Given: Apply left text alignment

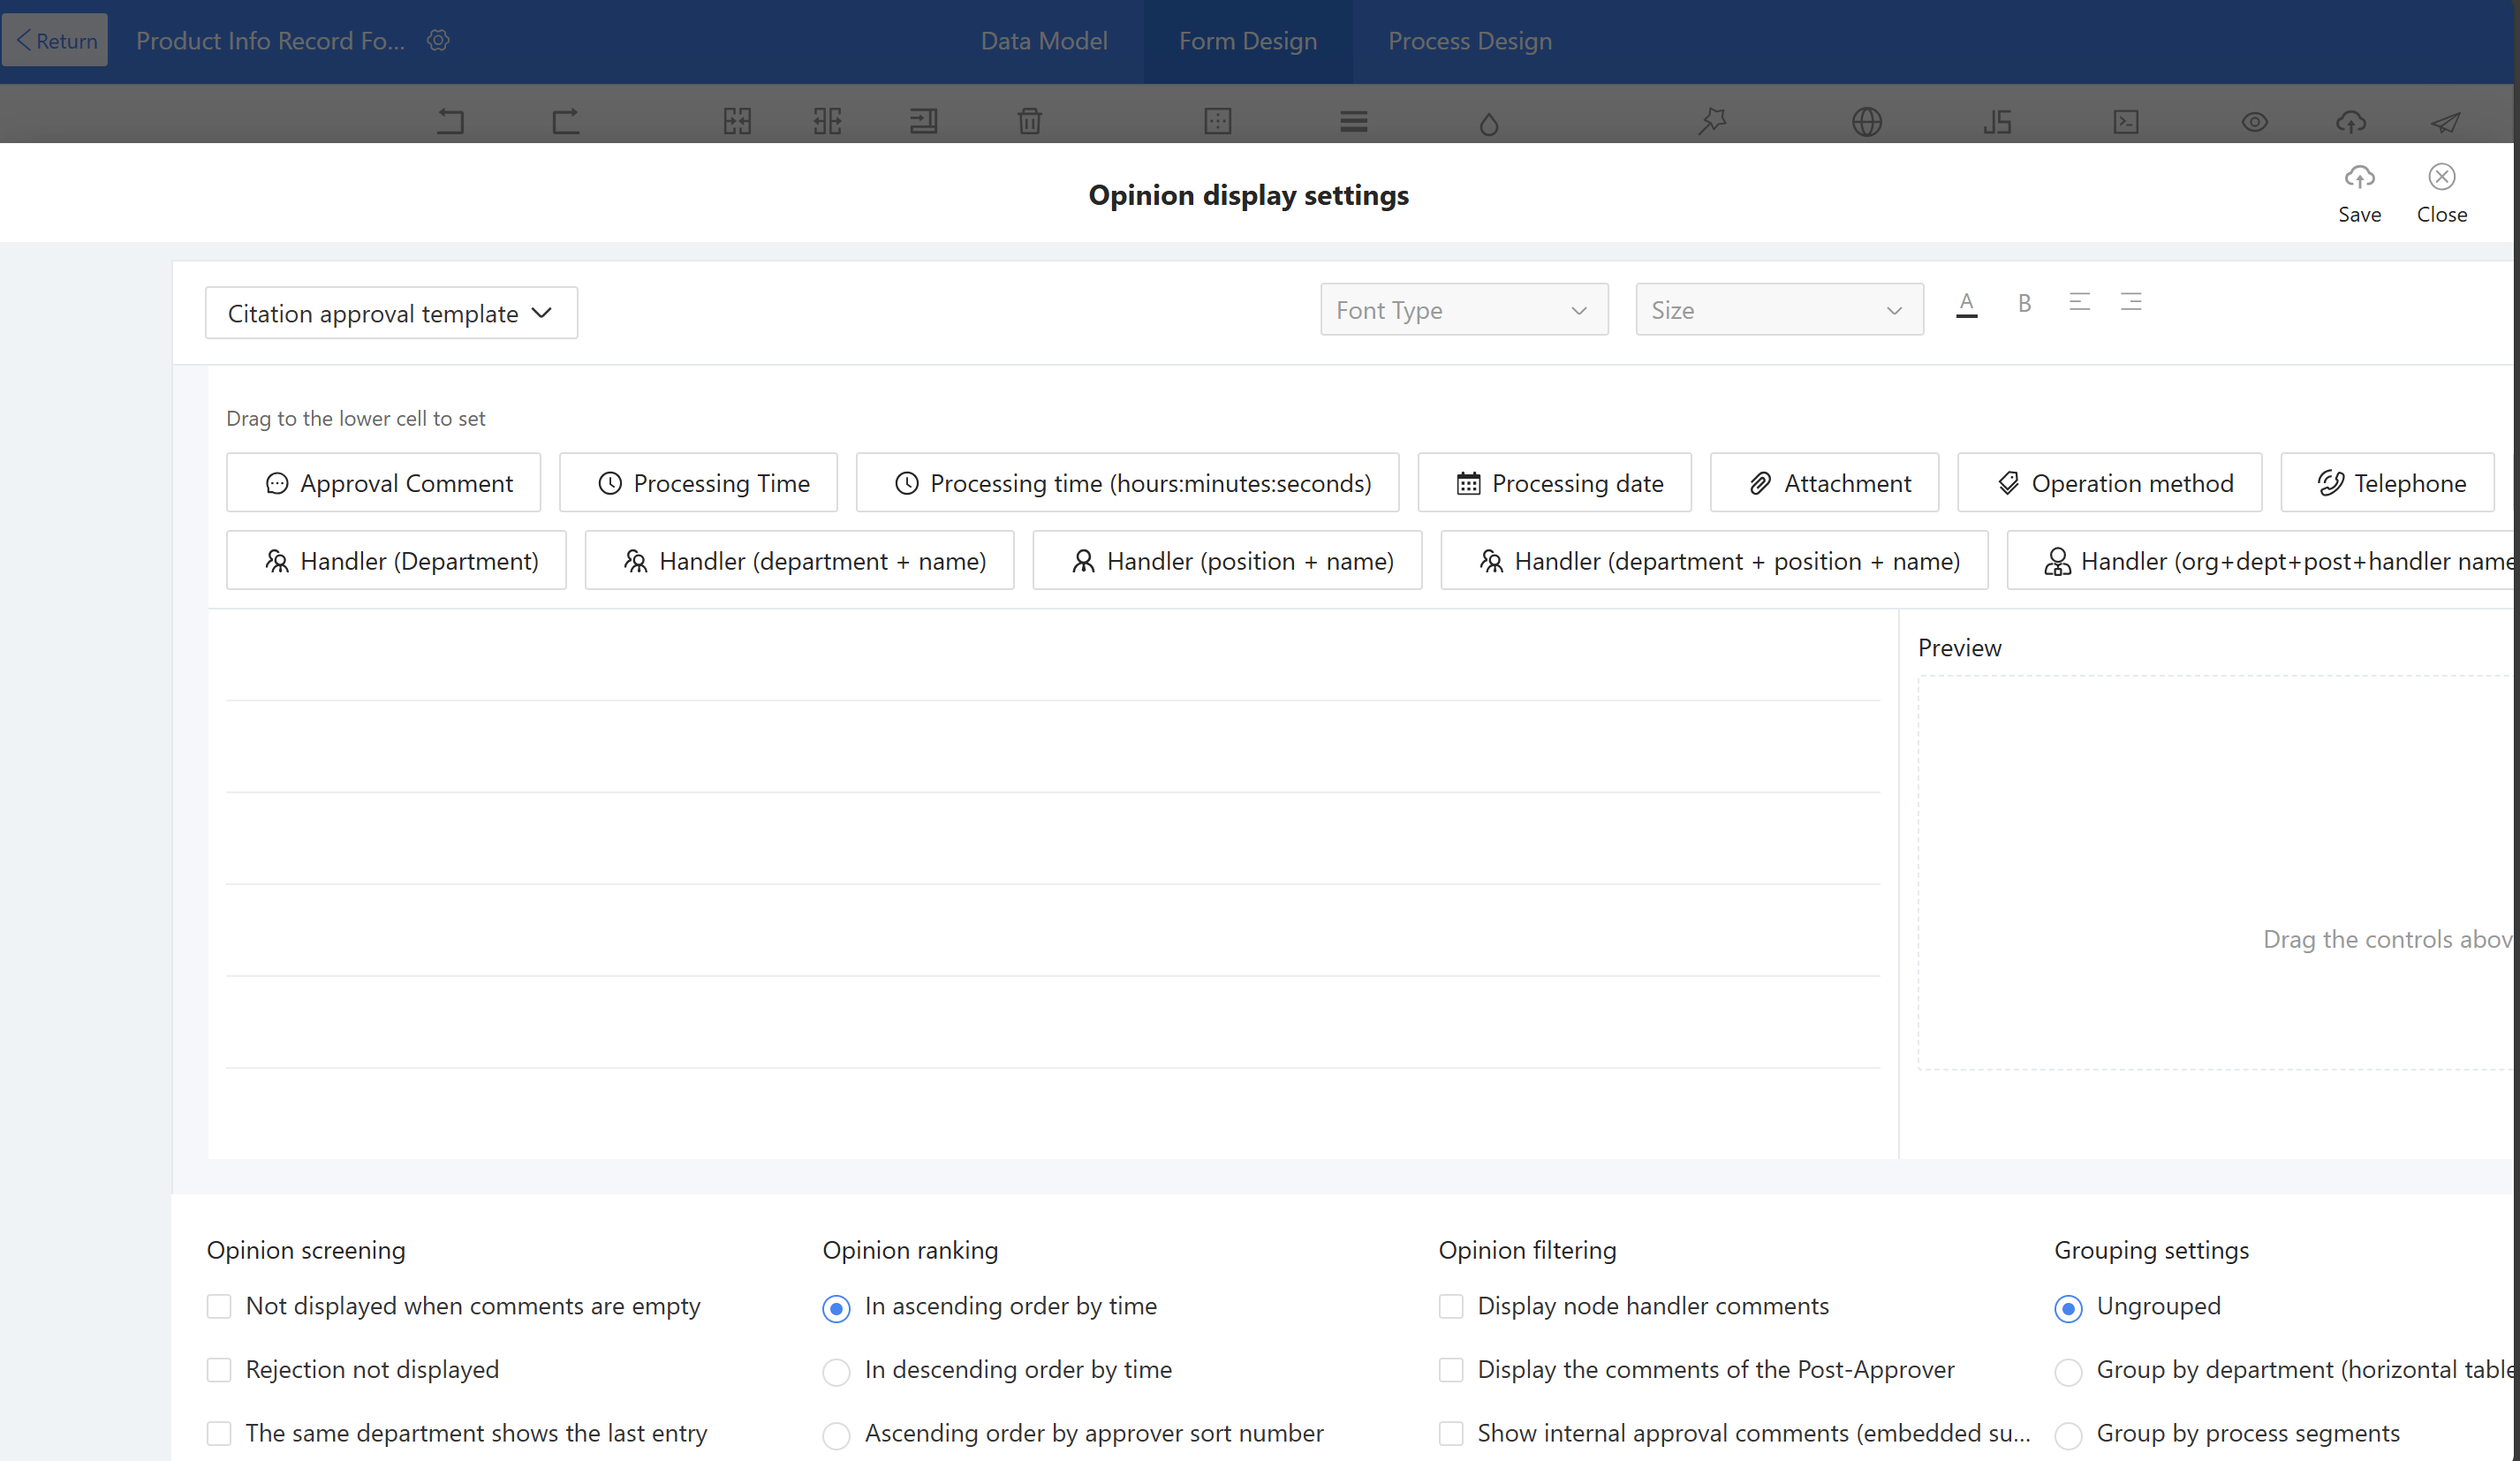Looking at the screenshot, I should (x=2079, y=302).
